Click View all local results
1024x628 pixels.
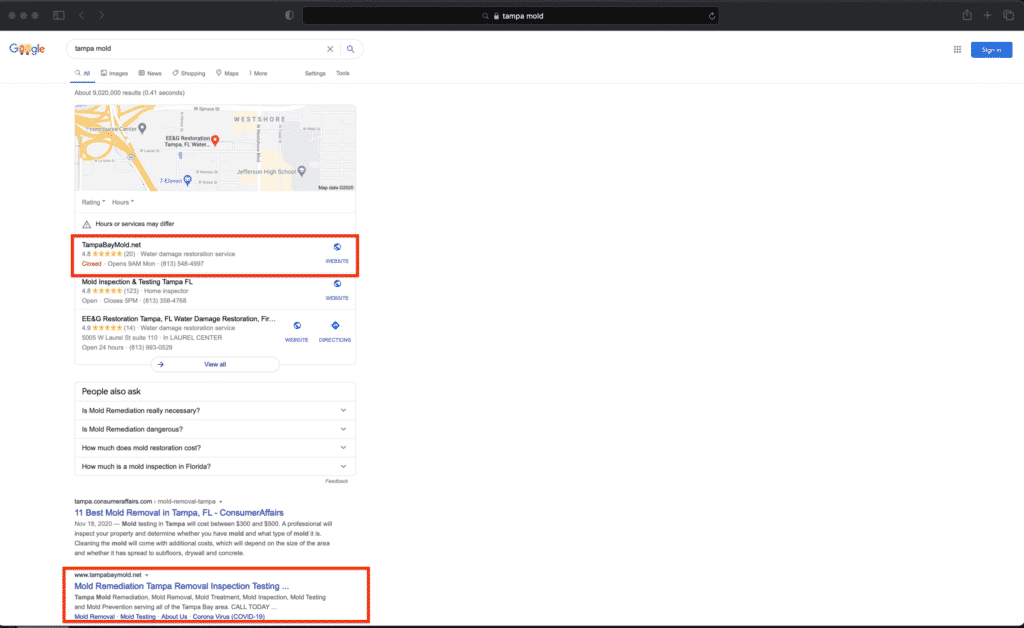coord(215,364)
